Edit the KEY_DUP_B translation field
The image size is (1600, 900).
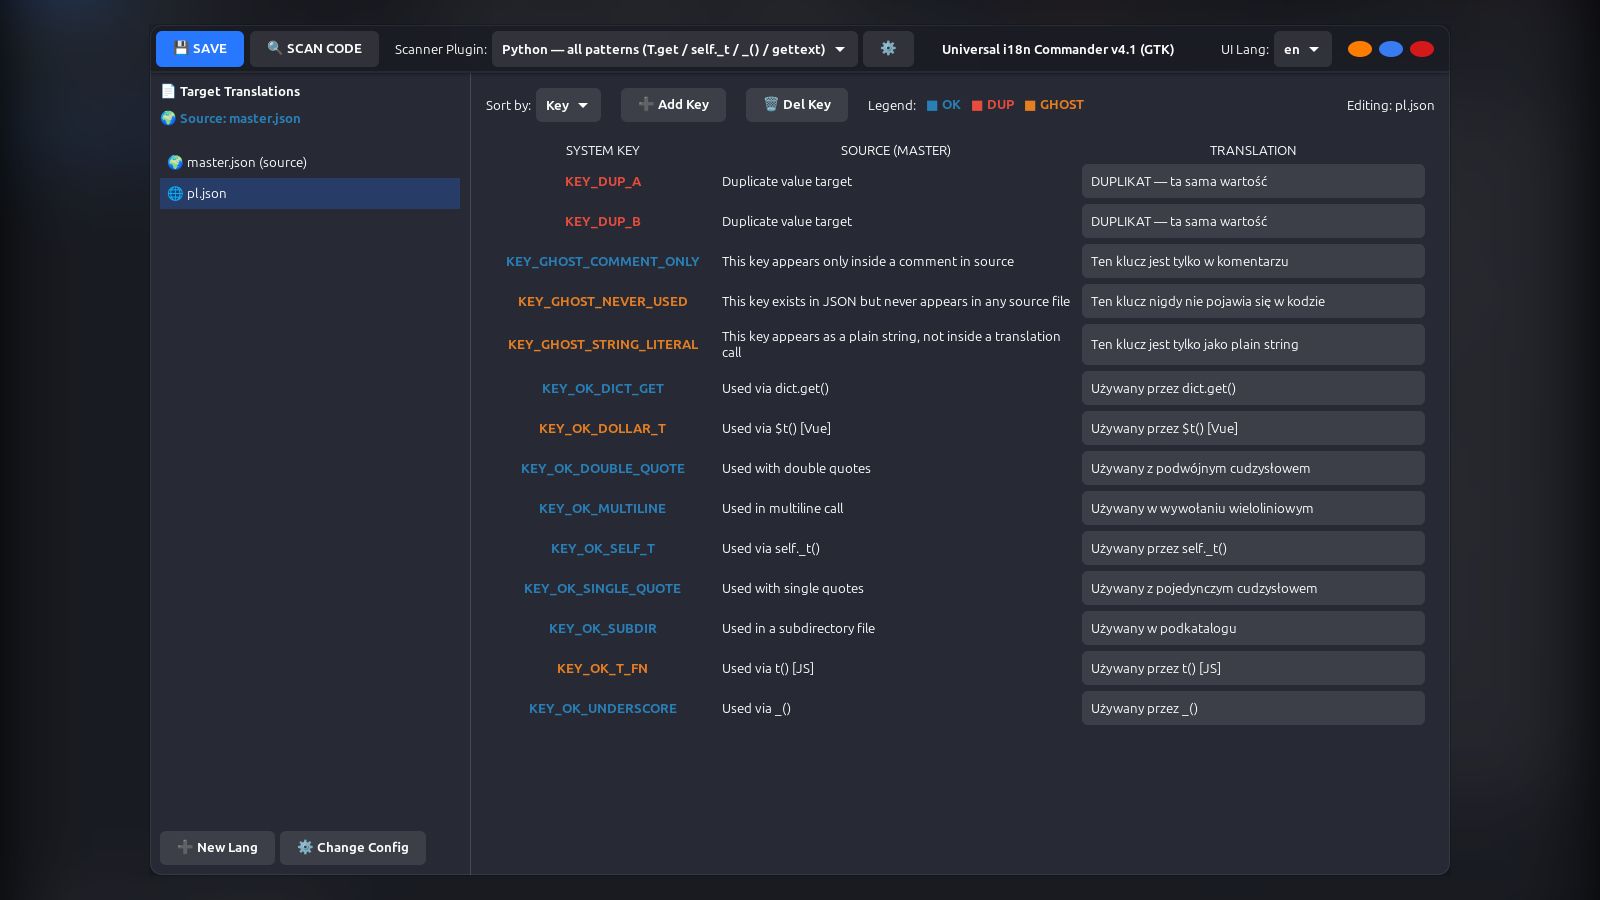[1253, 221]
